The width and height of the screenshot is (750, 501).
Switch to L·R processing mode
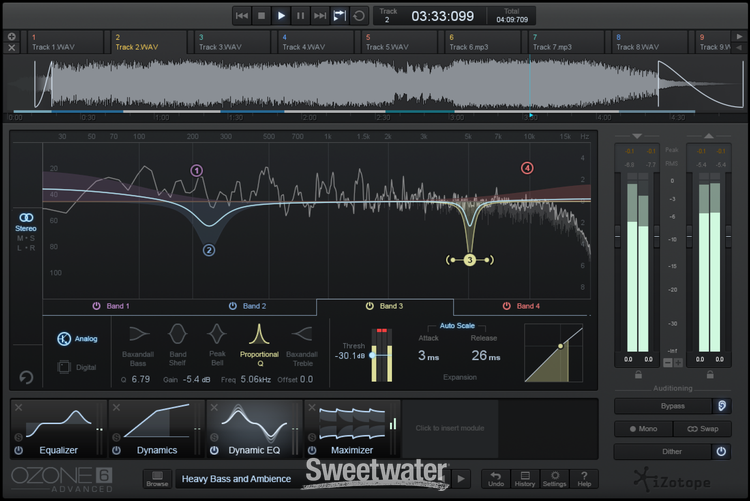tap(26, 248)
